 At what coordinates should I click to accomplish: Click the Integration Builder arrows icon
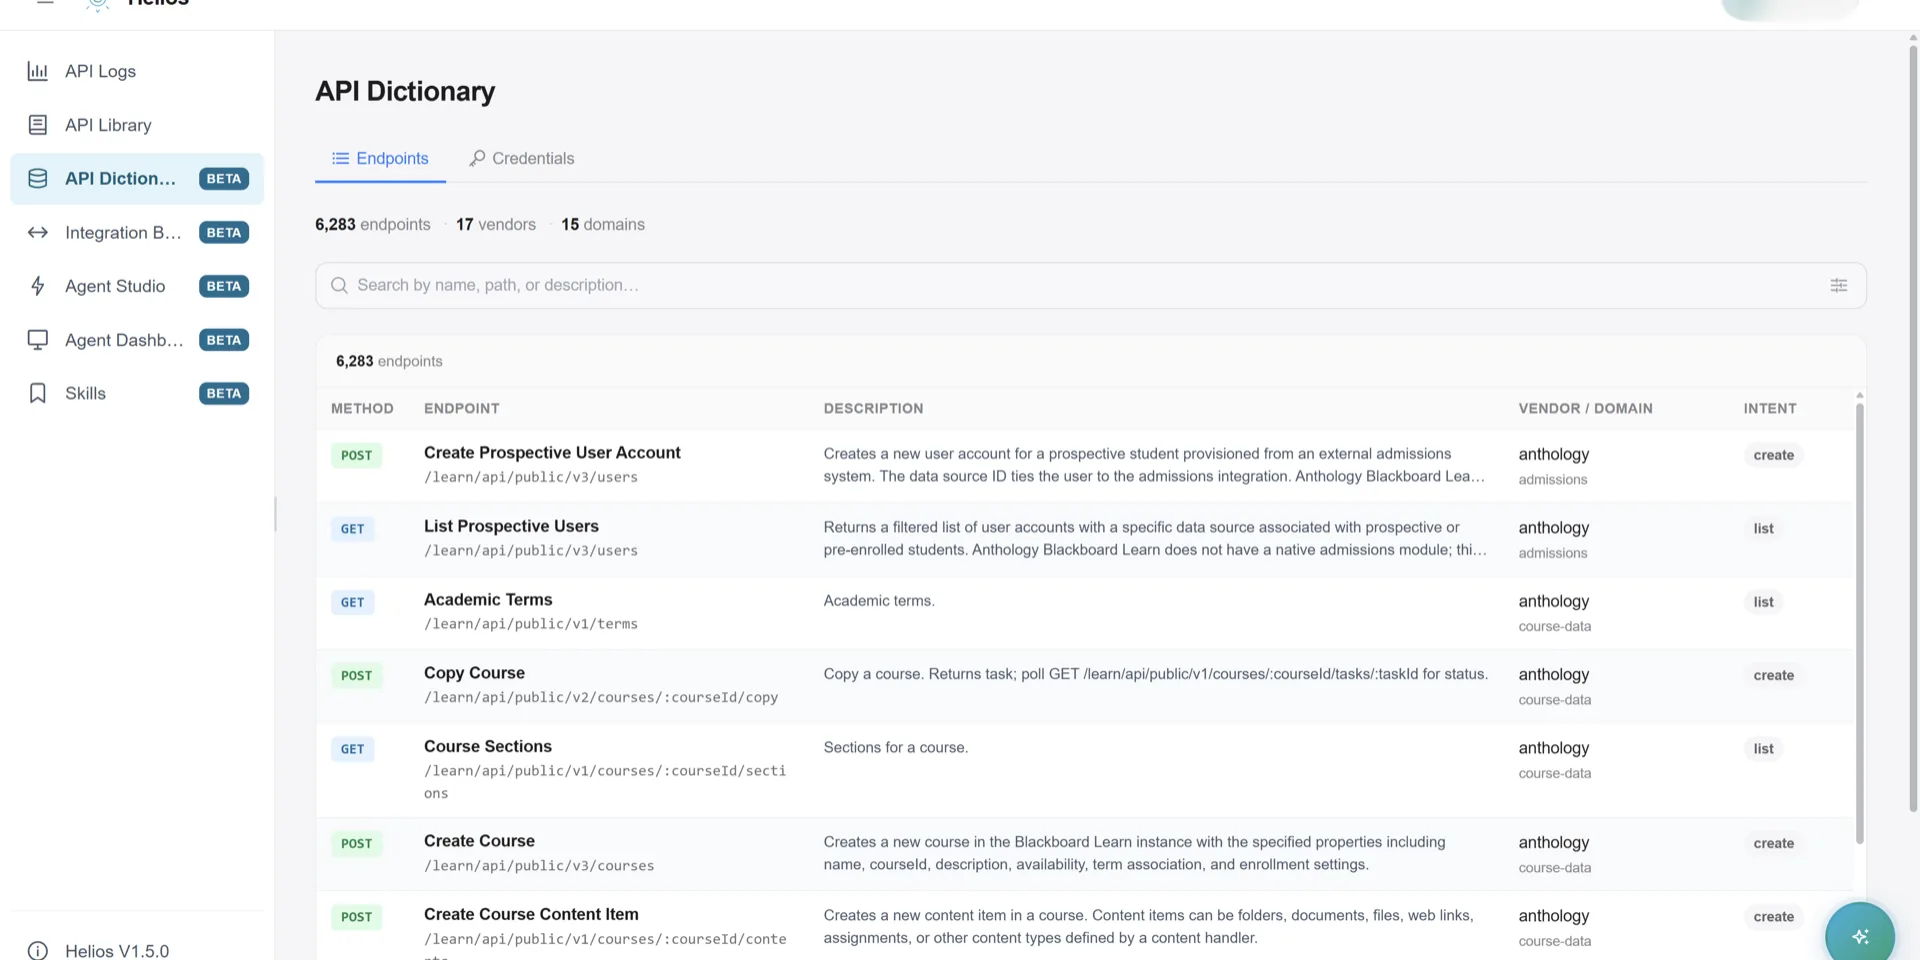37,233
